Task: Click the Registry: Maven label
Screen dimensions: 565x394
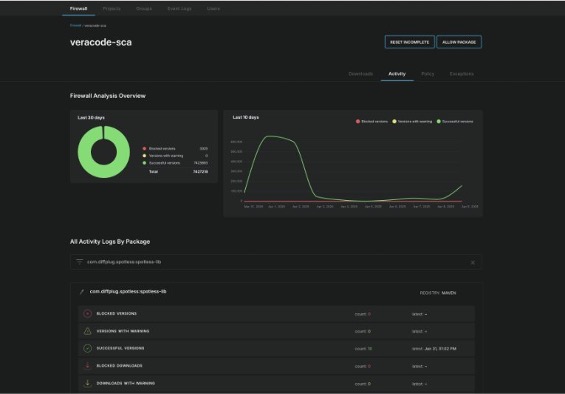Action: 438,293
